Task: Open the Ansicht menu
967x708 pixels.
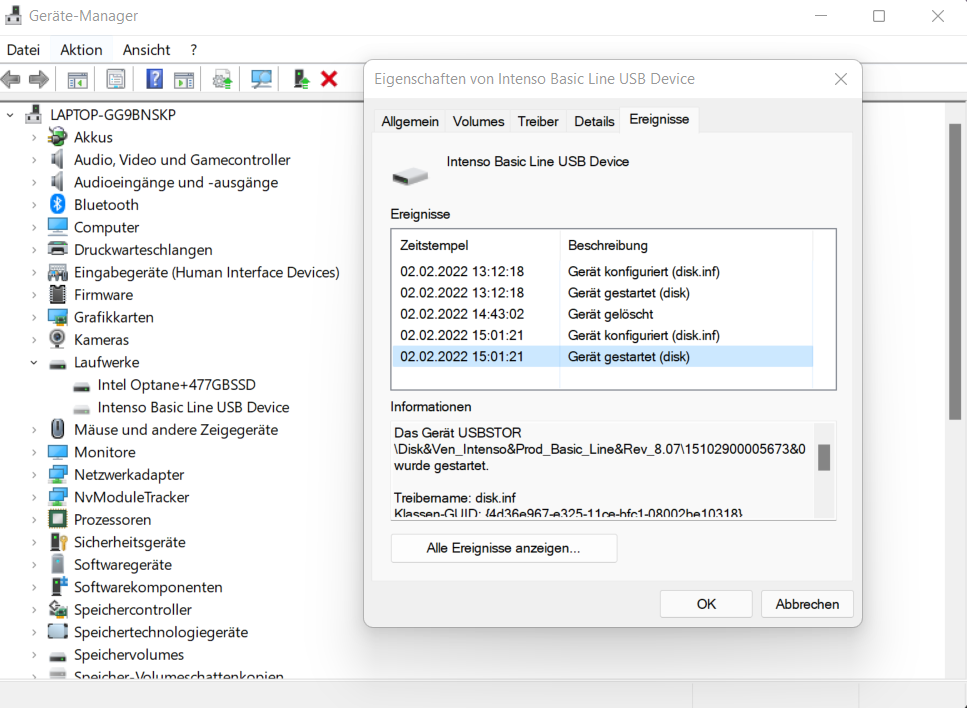Action: (x=146, y=50)
